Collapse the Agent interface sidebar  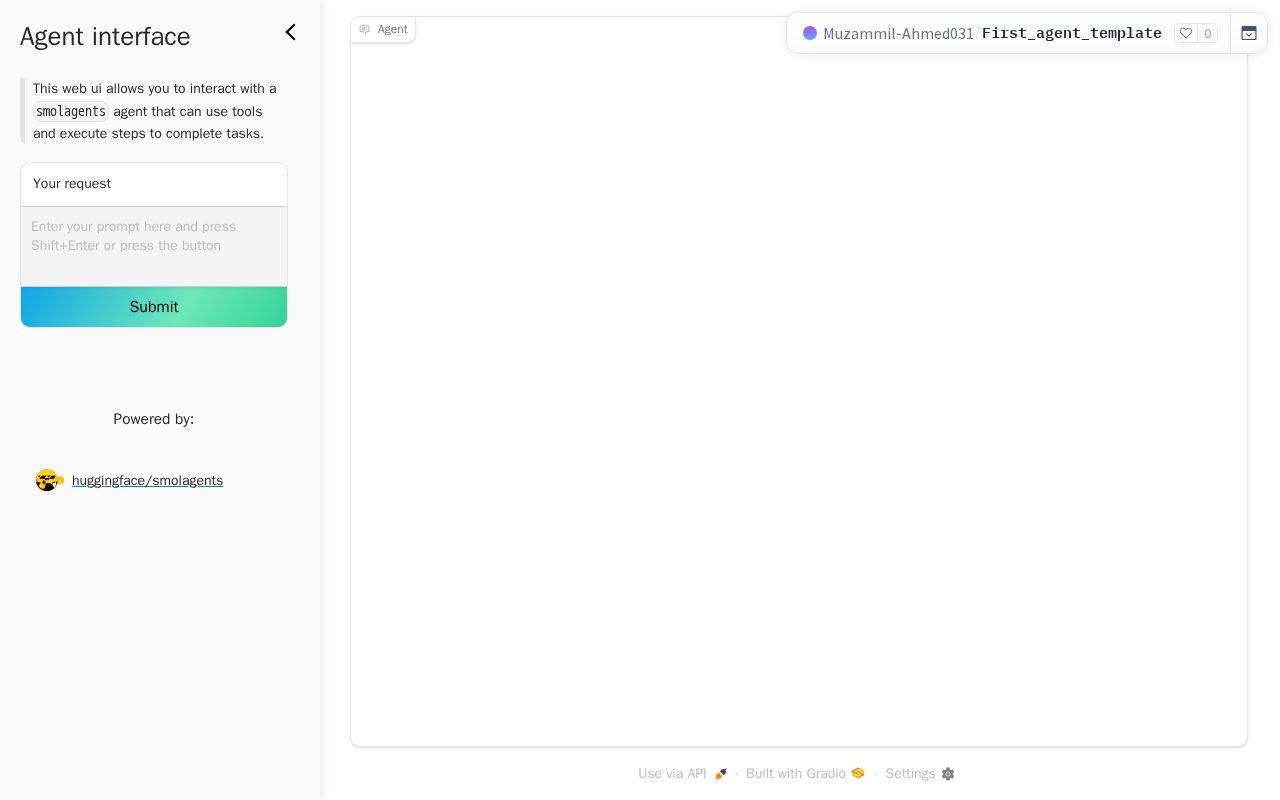click(290, 32)
